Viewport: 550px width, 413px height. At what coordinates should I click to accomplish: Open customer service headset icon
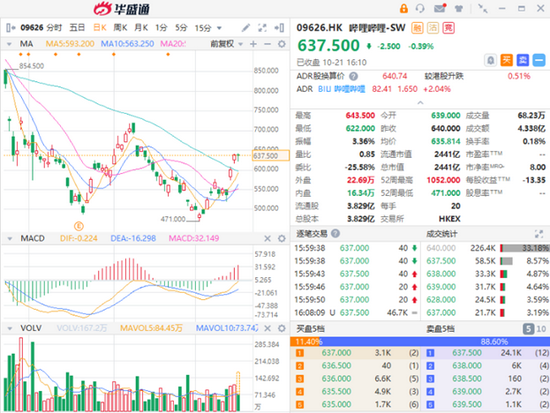(x=420, y=8)
